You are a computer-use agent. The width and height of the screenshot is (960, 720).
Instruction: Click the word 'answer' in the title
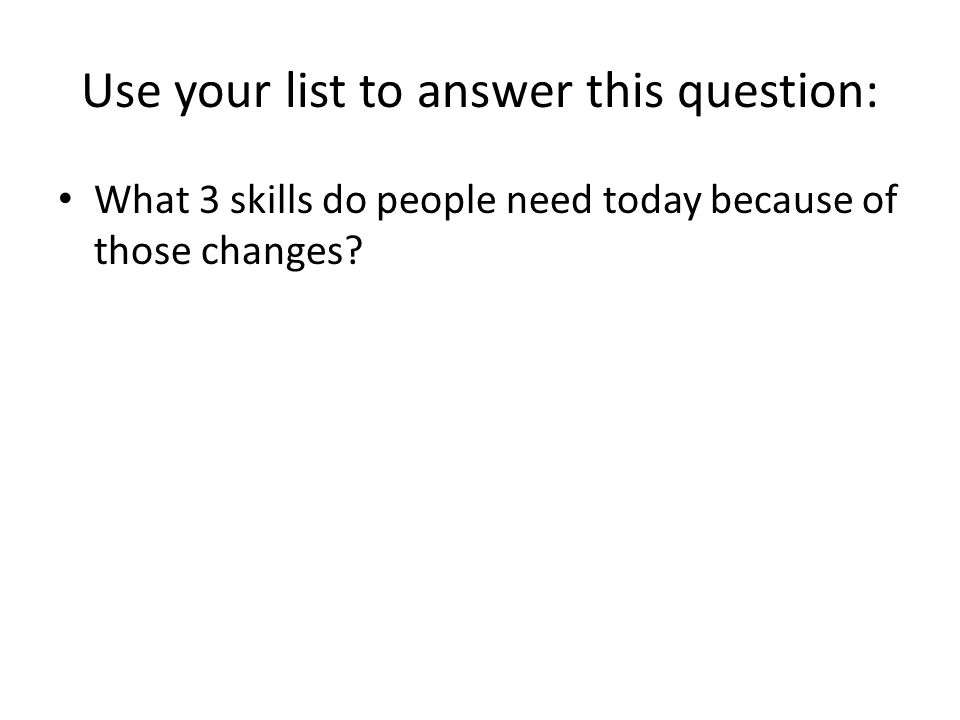[495, 94]
